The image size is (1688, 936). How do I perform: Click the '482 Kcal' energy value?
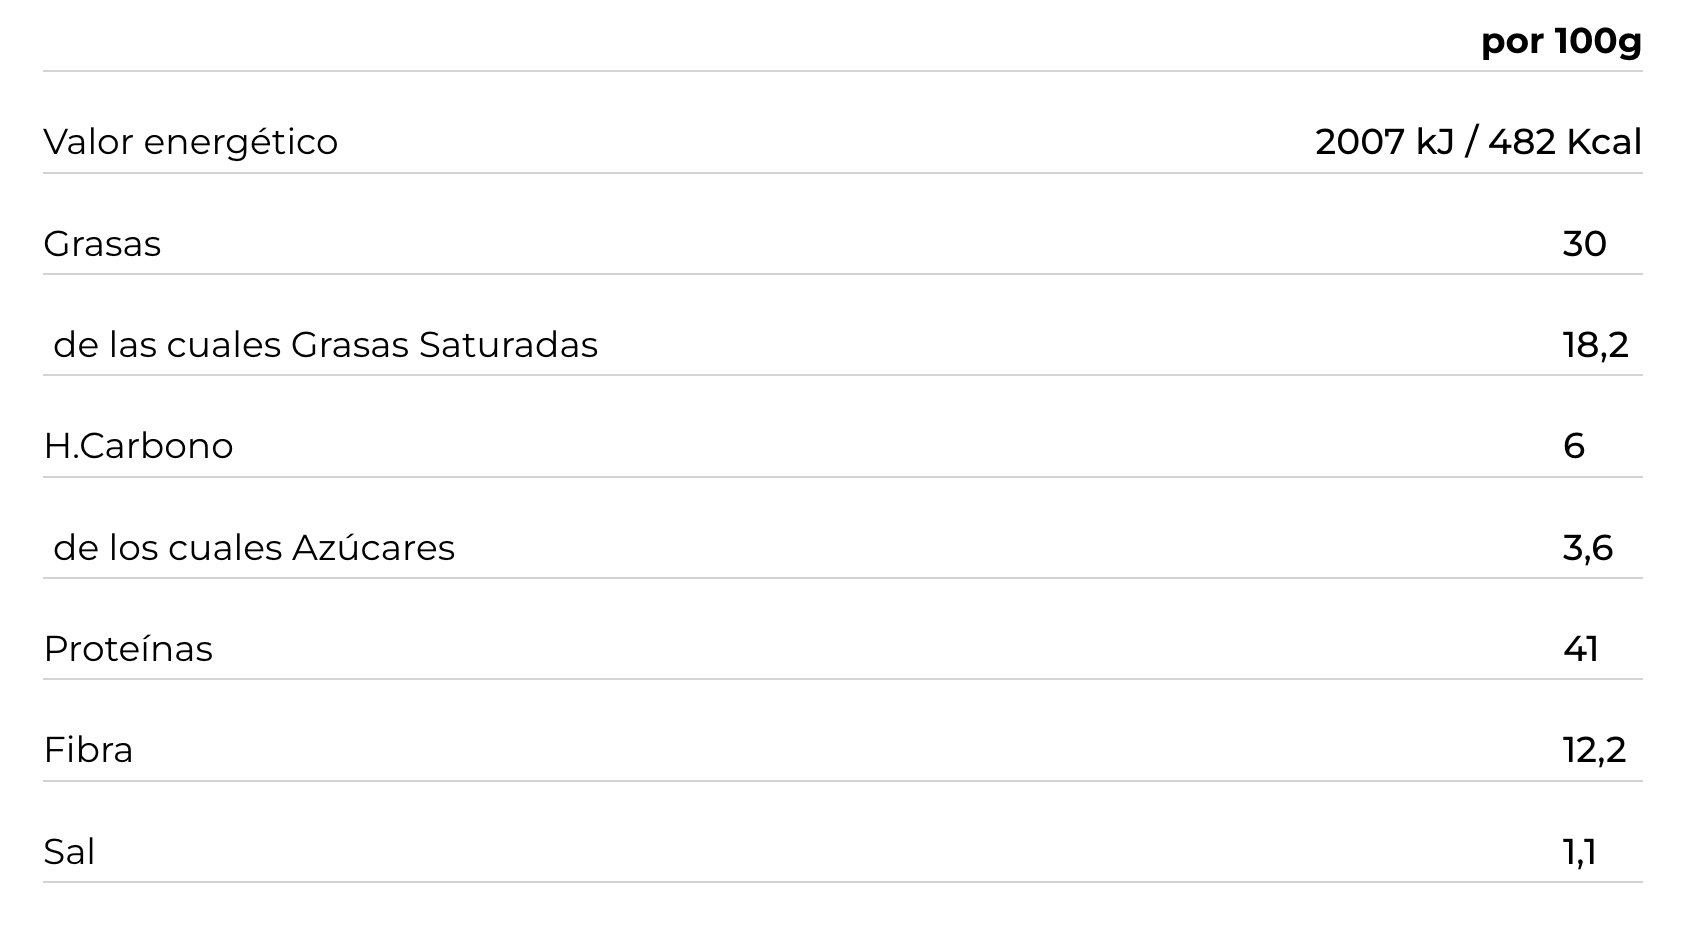[x=1564, y=142]
